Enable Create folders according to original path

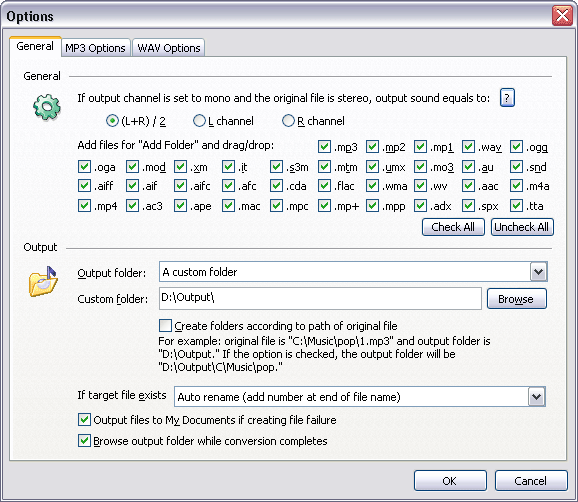(165, 325)
